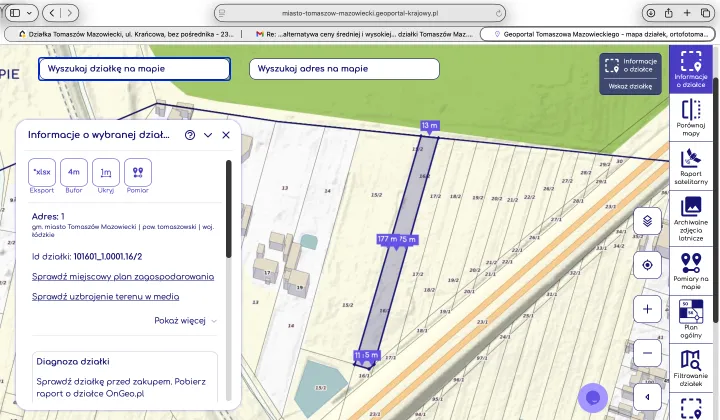Viewport: 720px width, 420px height.
Task: Zoom in the map with plus
Action: (x=647, y=309)
